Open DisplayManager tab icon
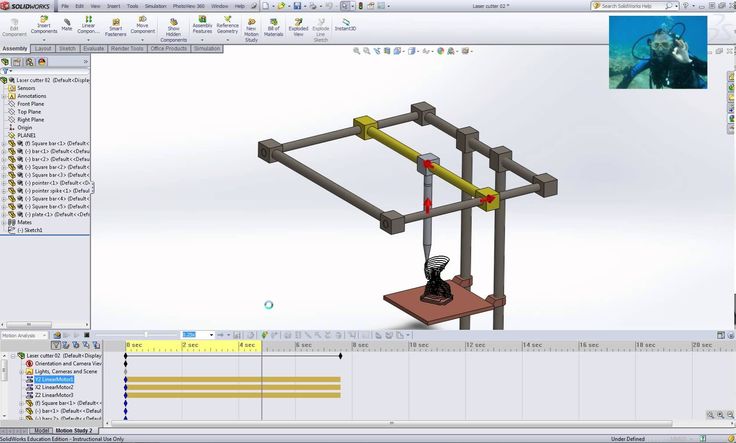 (42, 61)
